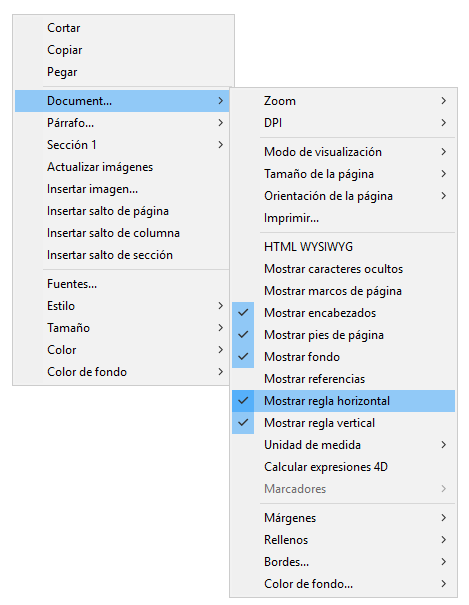Open the Fuentes... dialog entry
Viewport: 469px width, 605px height.
click(x=122, y=284)
